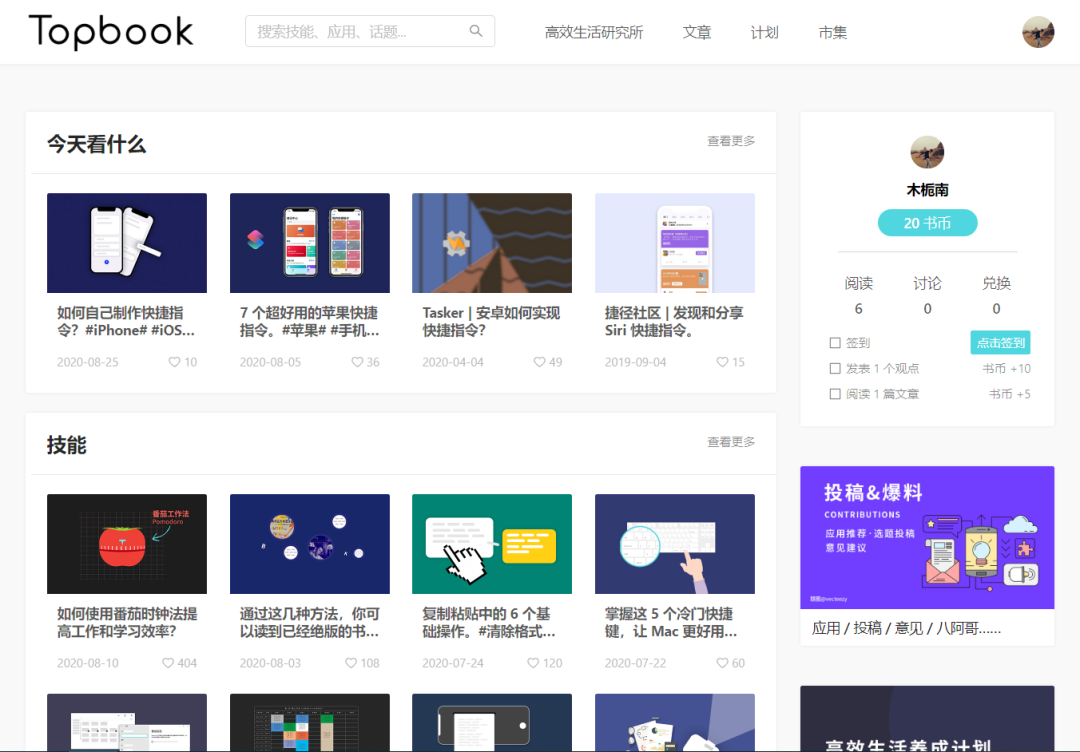Like the 如何自己制作快捷指令 article heart icon

point(174,362)
